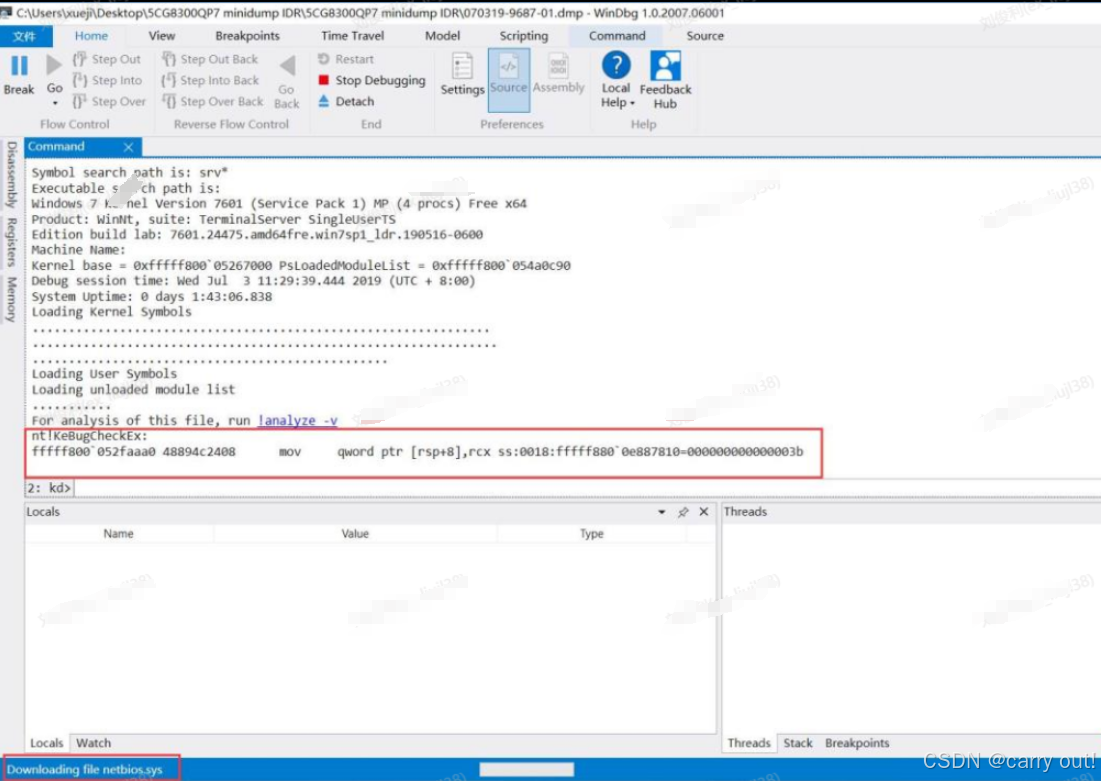Close the Locals panel
Screen dimensions: 1101x781
(704, 512)
